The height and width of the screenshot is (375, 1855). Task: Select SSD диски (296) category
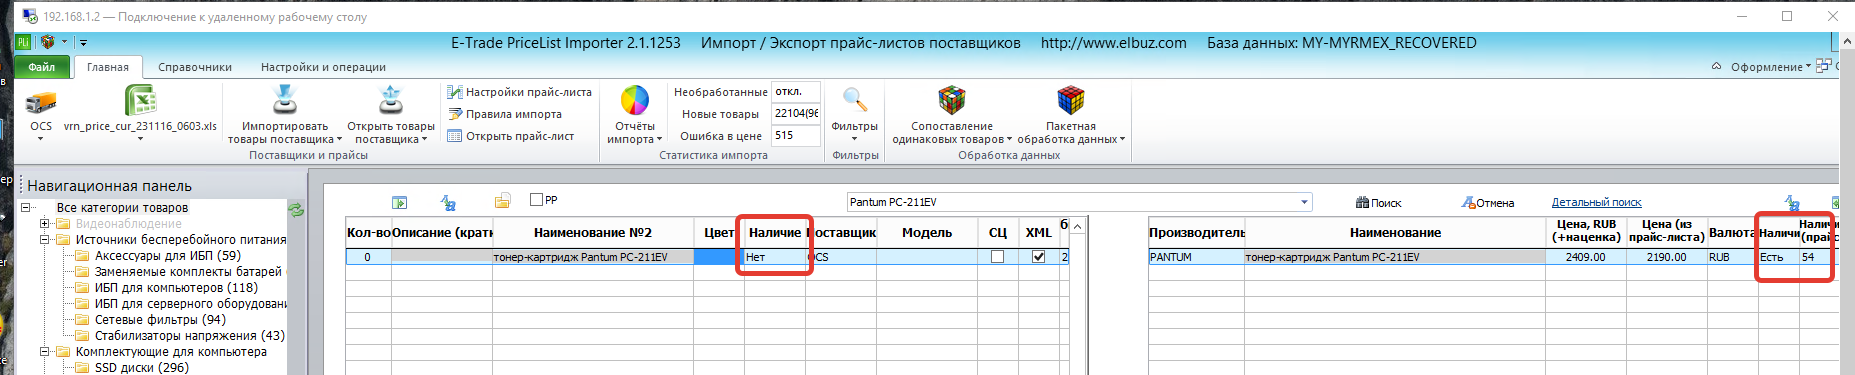[x=141, y=368]
